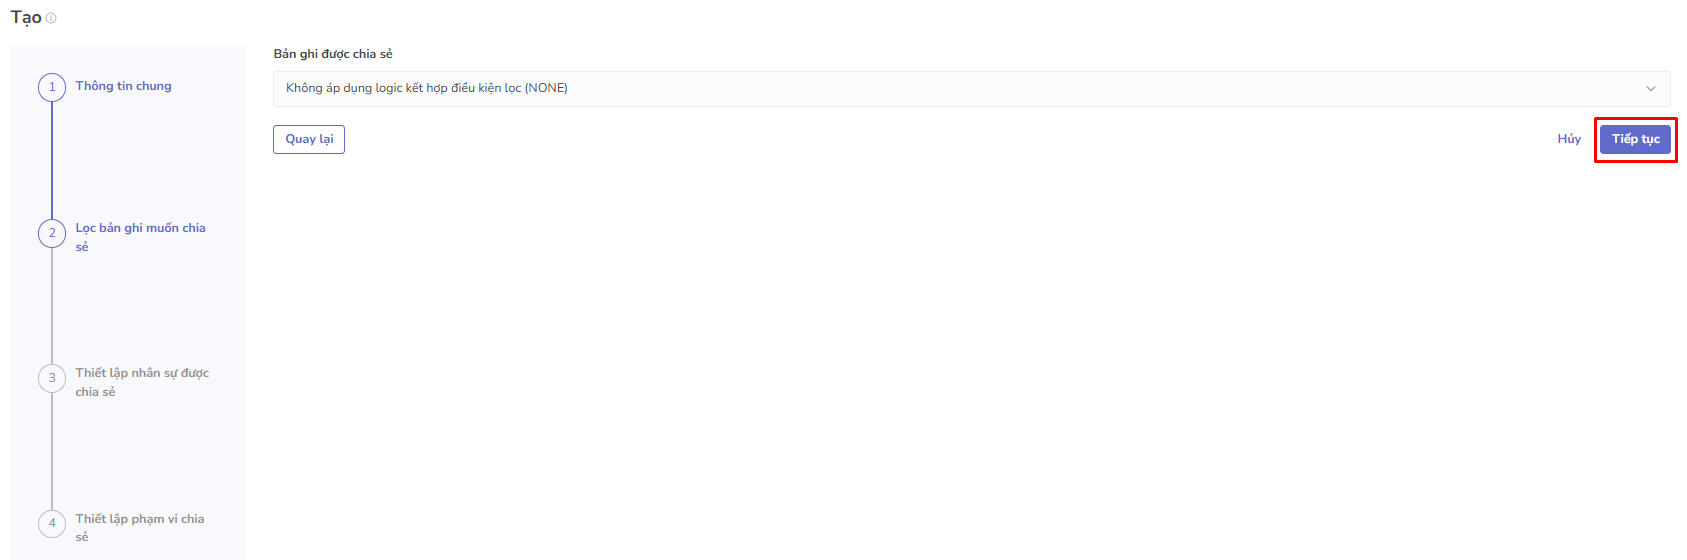Image resolution: width=1687 pixels, height=560 pixels.
Task: Select the step 3 circle indicator
Action: [x=52, y=378]
